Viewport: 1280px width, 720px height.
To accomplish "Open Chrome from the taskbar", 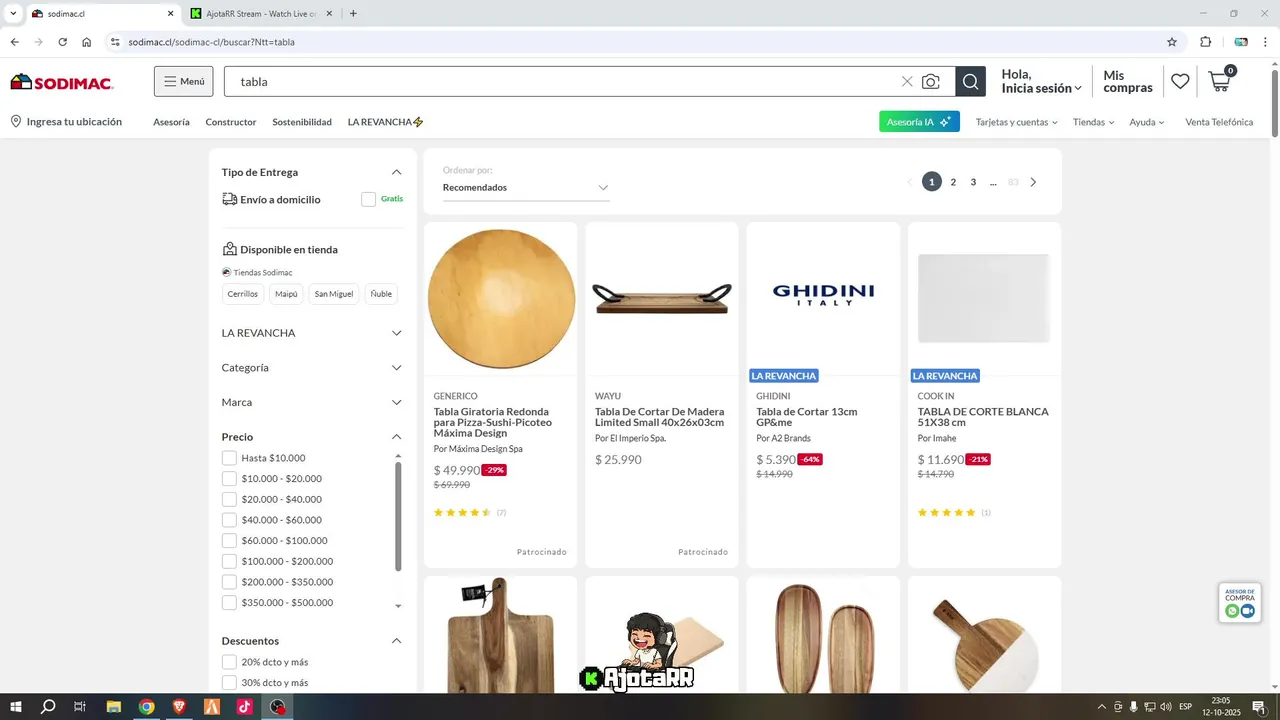I will [x=146, y=707].
